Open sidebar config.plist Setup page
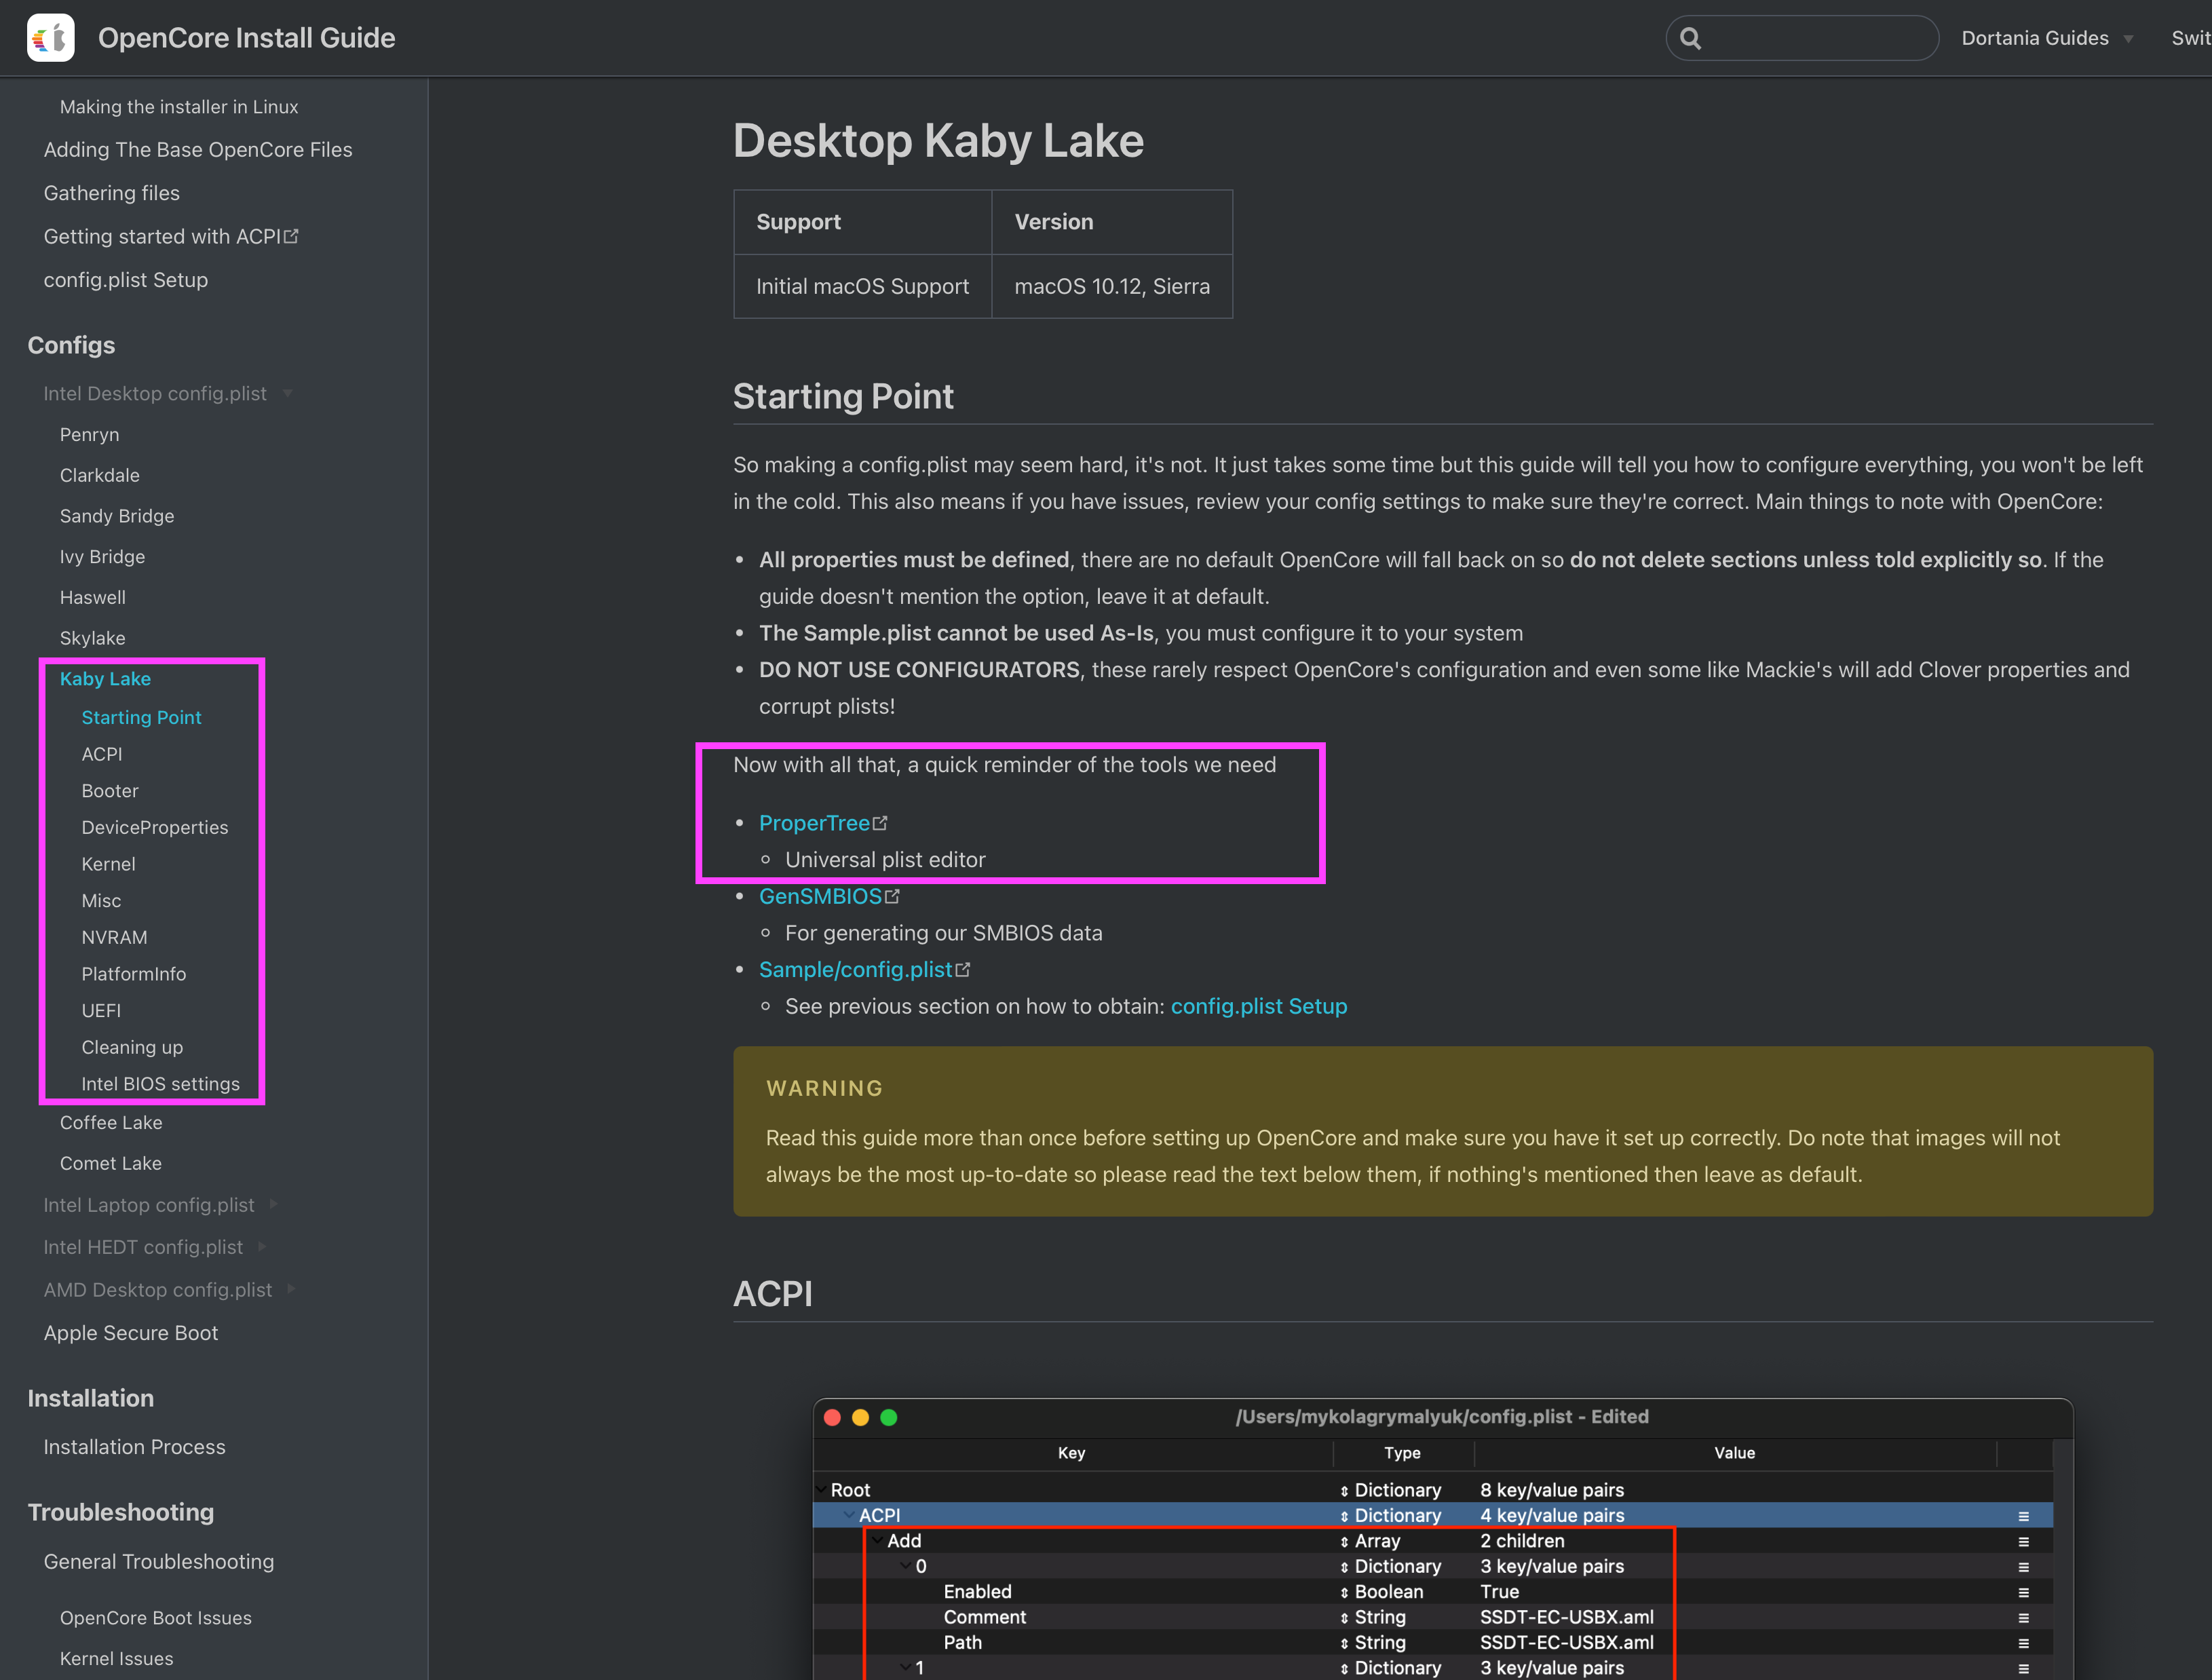 pos(126,280)
